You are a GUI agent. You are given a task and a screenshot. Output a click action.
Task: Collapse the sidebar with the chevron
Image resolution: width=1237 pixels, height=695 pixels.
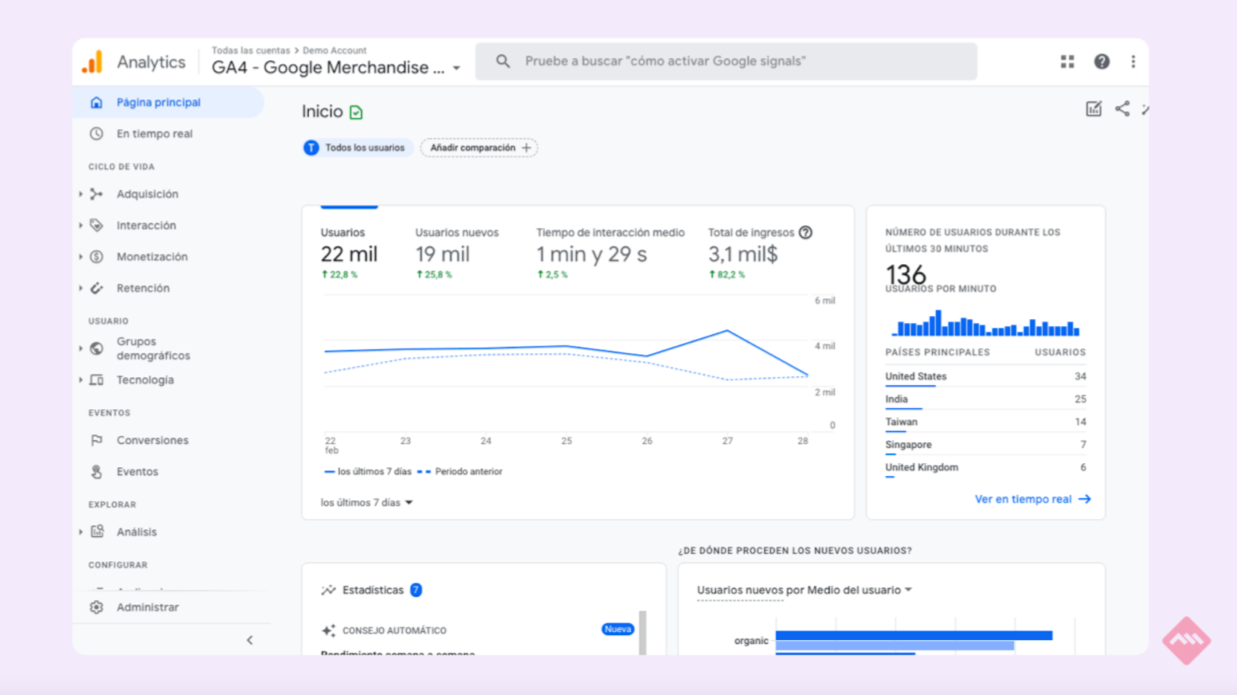click(x=250, y=640)
